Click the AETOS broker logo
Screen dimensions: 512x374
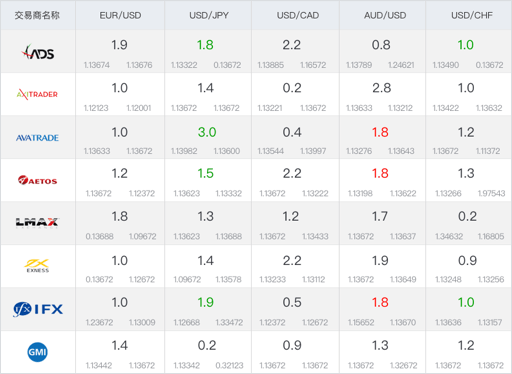tap(37, 180)
